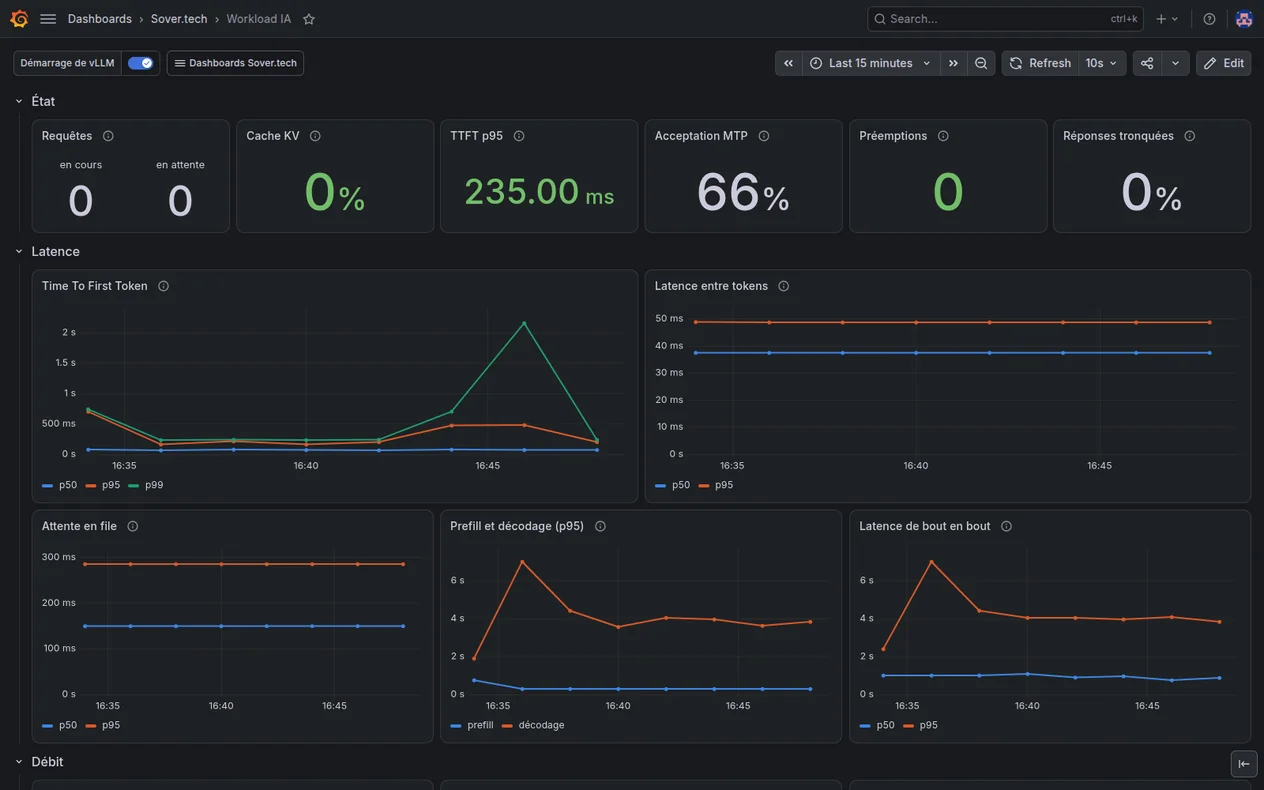
Task: Open the plus New menu dropdown
Action: pyautogui.click(x=1167, y=19)
